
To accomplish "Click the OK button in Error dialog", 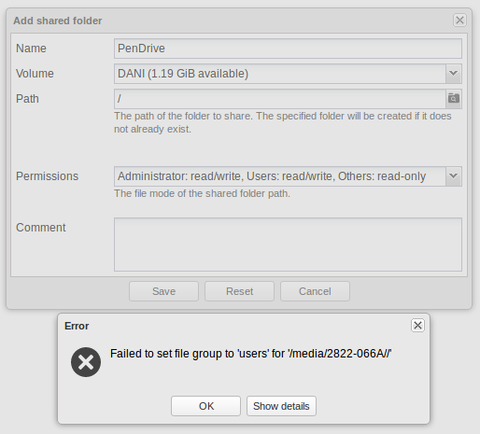I will pos(206,406).
